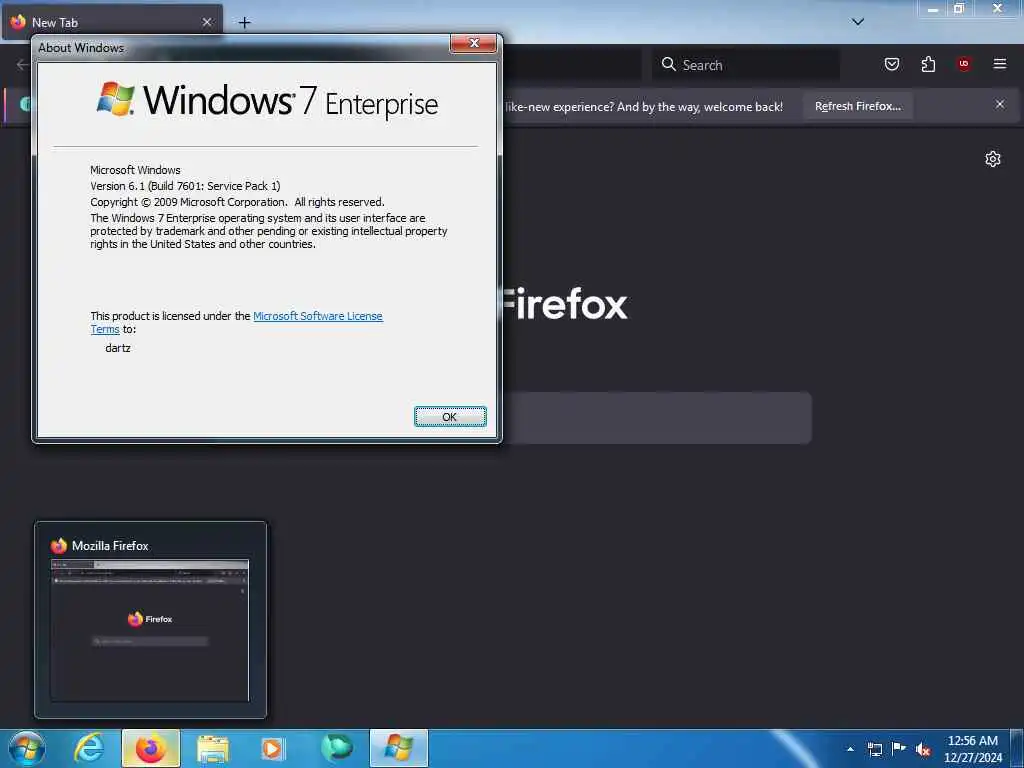Open the Windows Start menu orb

pyautogui.click(x=27, y=748)
